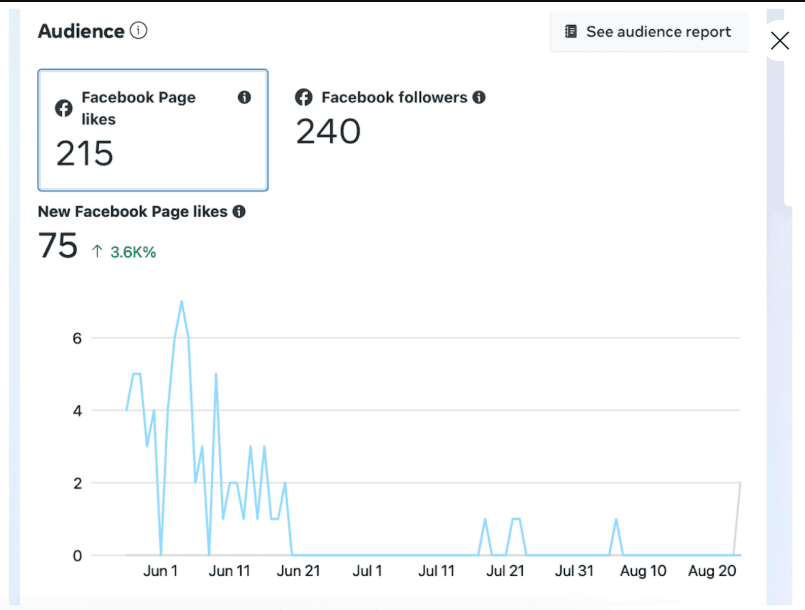The width and height of the screenshot is (805, 610).
Task: Click the highest chart peak near Jun 4
Action: point(181,302)
